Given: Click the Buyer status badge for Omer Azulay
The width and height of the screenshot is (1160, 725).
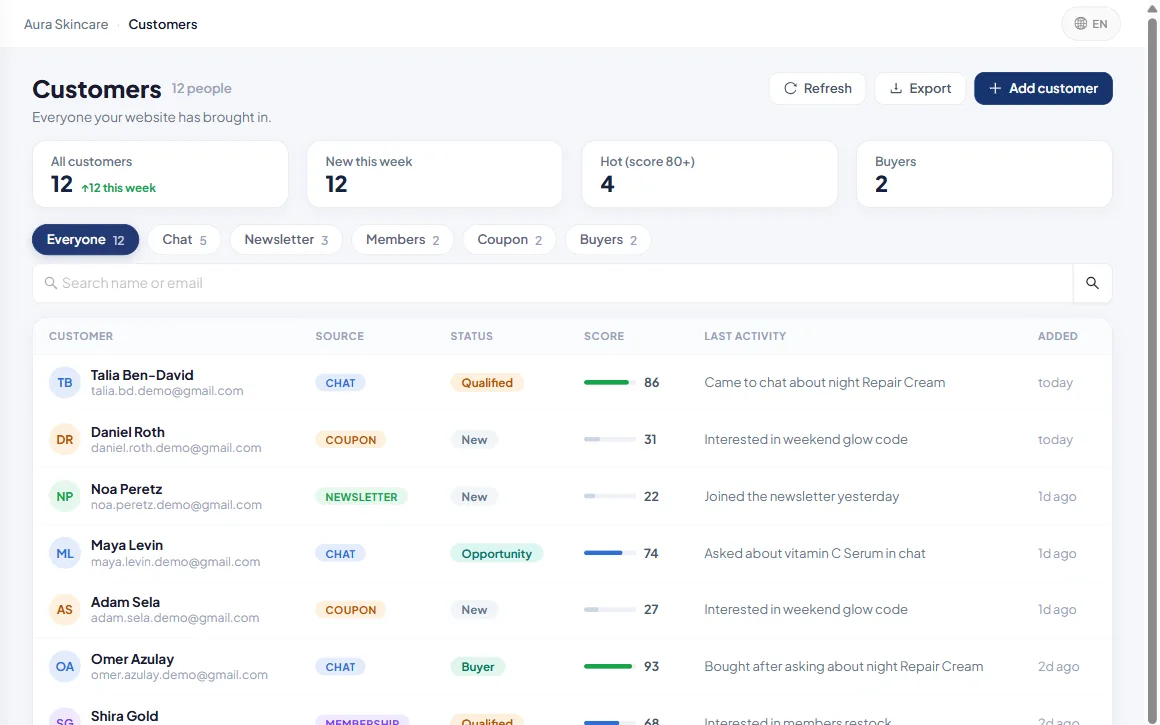Looking at the screenshot, I should pos(478,667).
